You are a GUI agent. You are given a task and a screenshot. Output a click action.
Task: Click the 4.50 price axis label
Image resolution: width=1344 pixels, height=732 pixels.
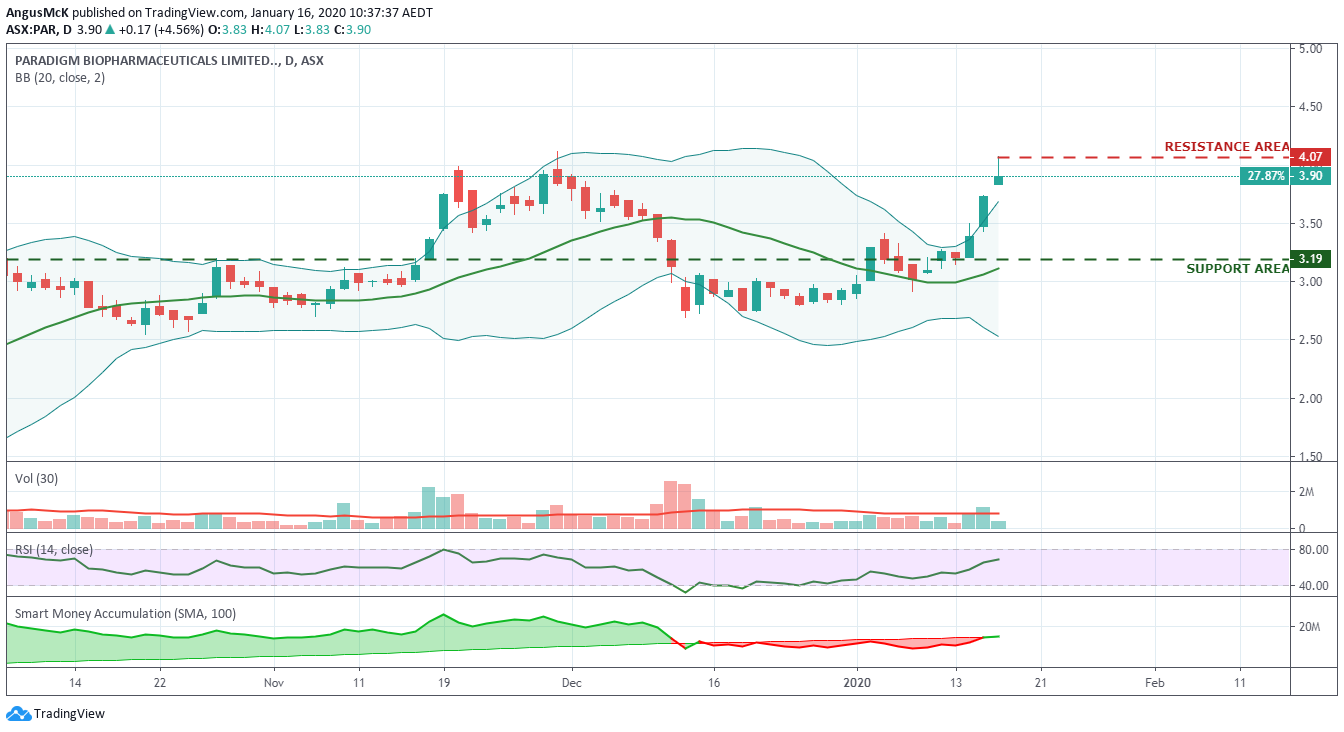pos(1311,107)
